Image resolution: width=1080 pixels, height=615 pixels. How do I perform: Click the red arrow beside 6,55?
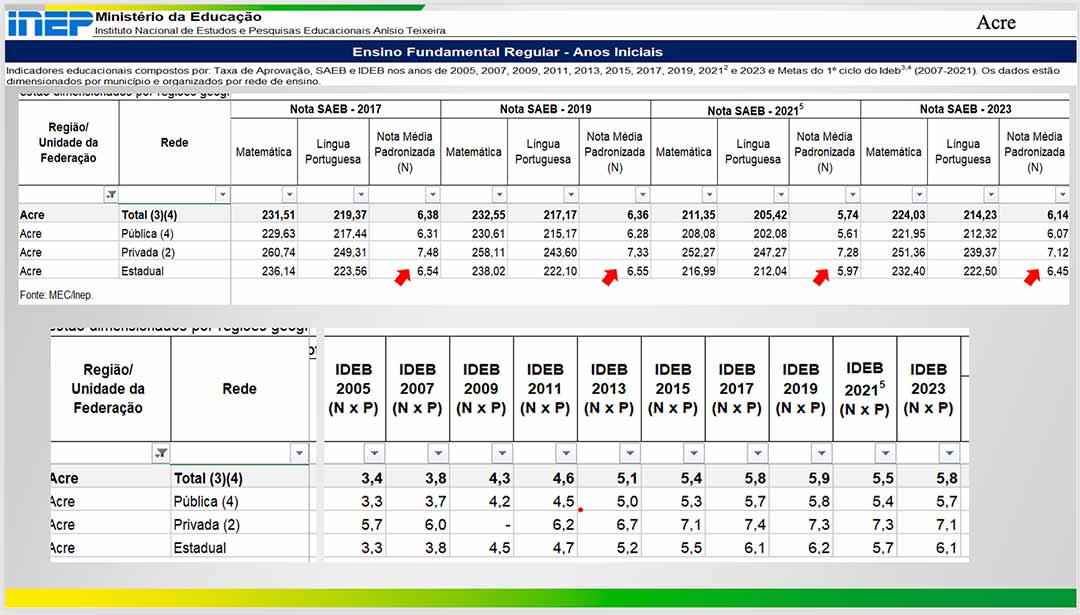(x=610, y=277)
